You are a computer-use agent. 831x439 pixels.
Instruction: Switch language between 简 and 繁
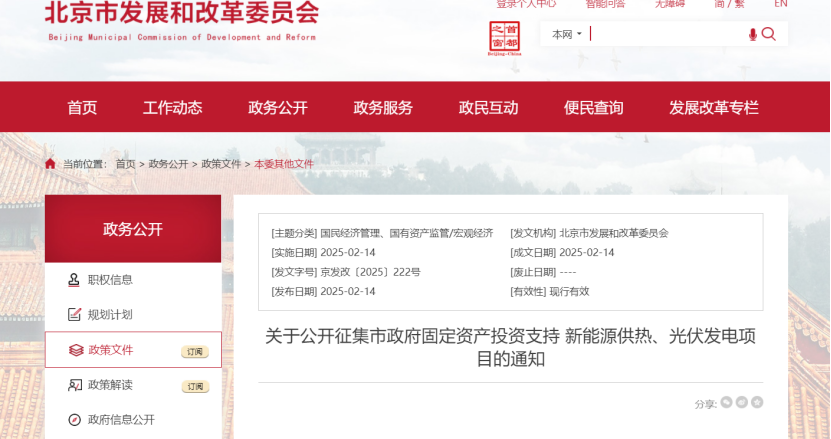pos(729,4)
